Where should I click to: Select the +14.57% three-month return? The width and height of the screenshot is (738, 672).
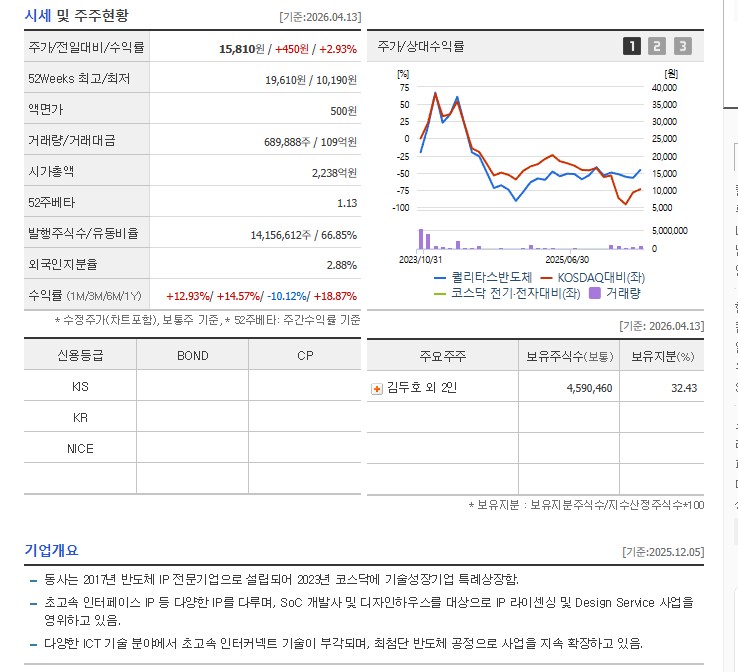[238, 296]
